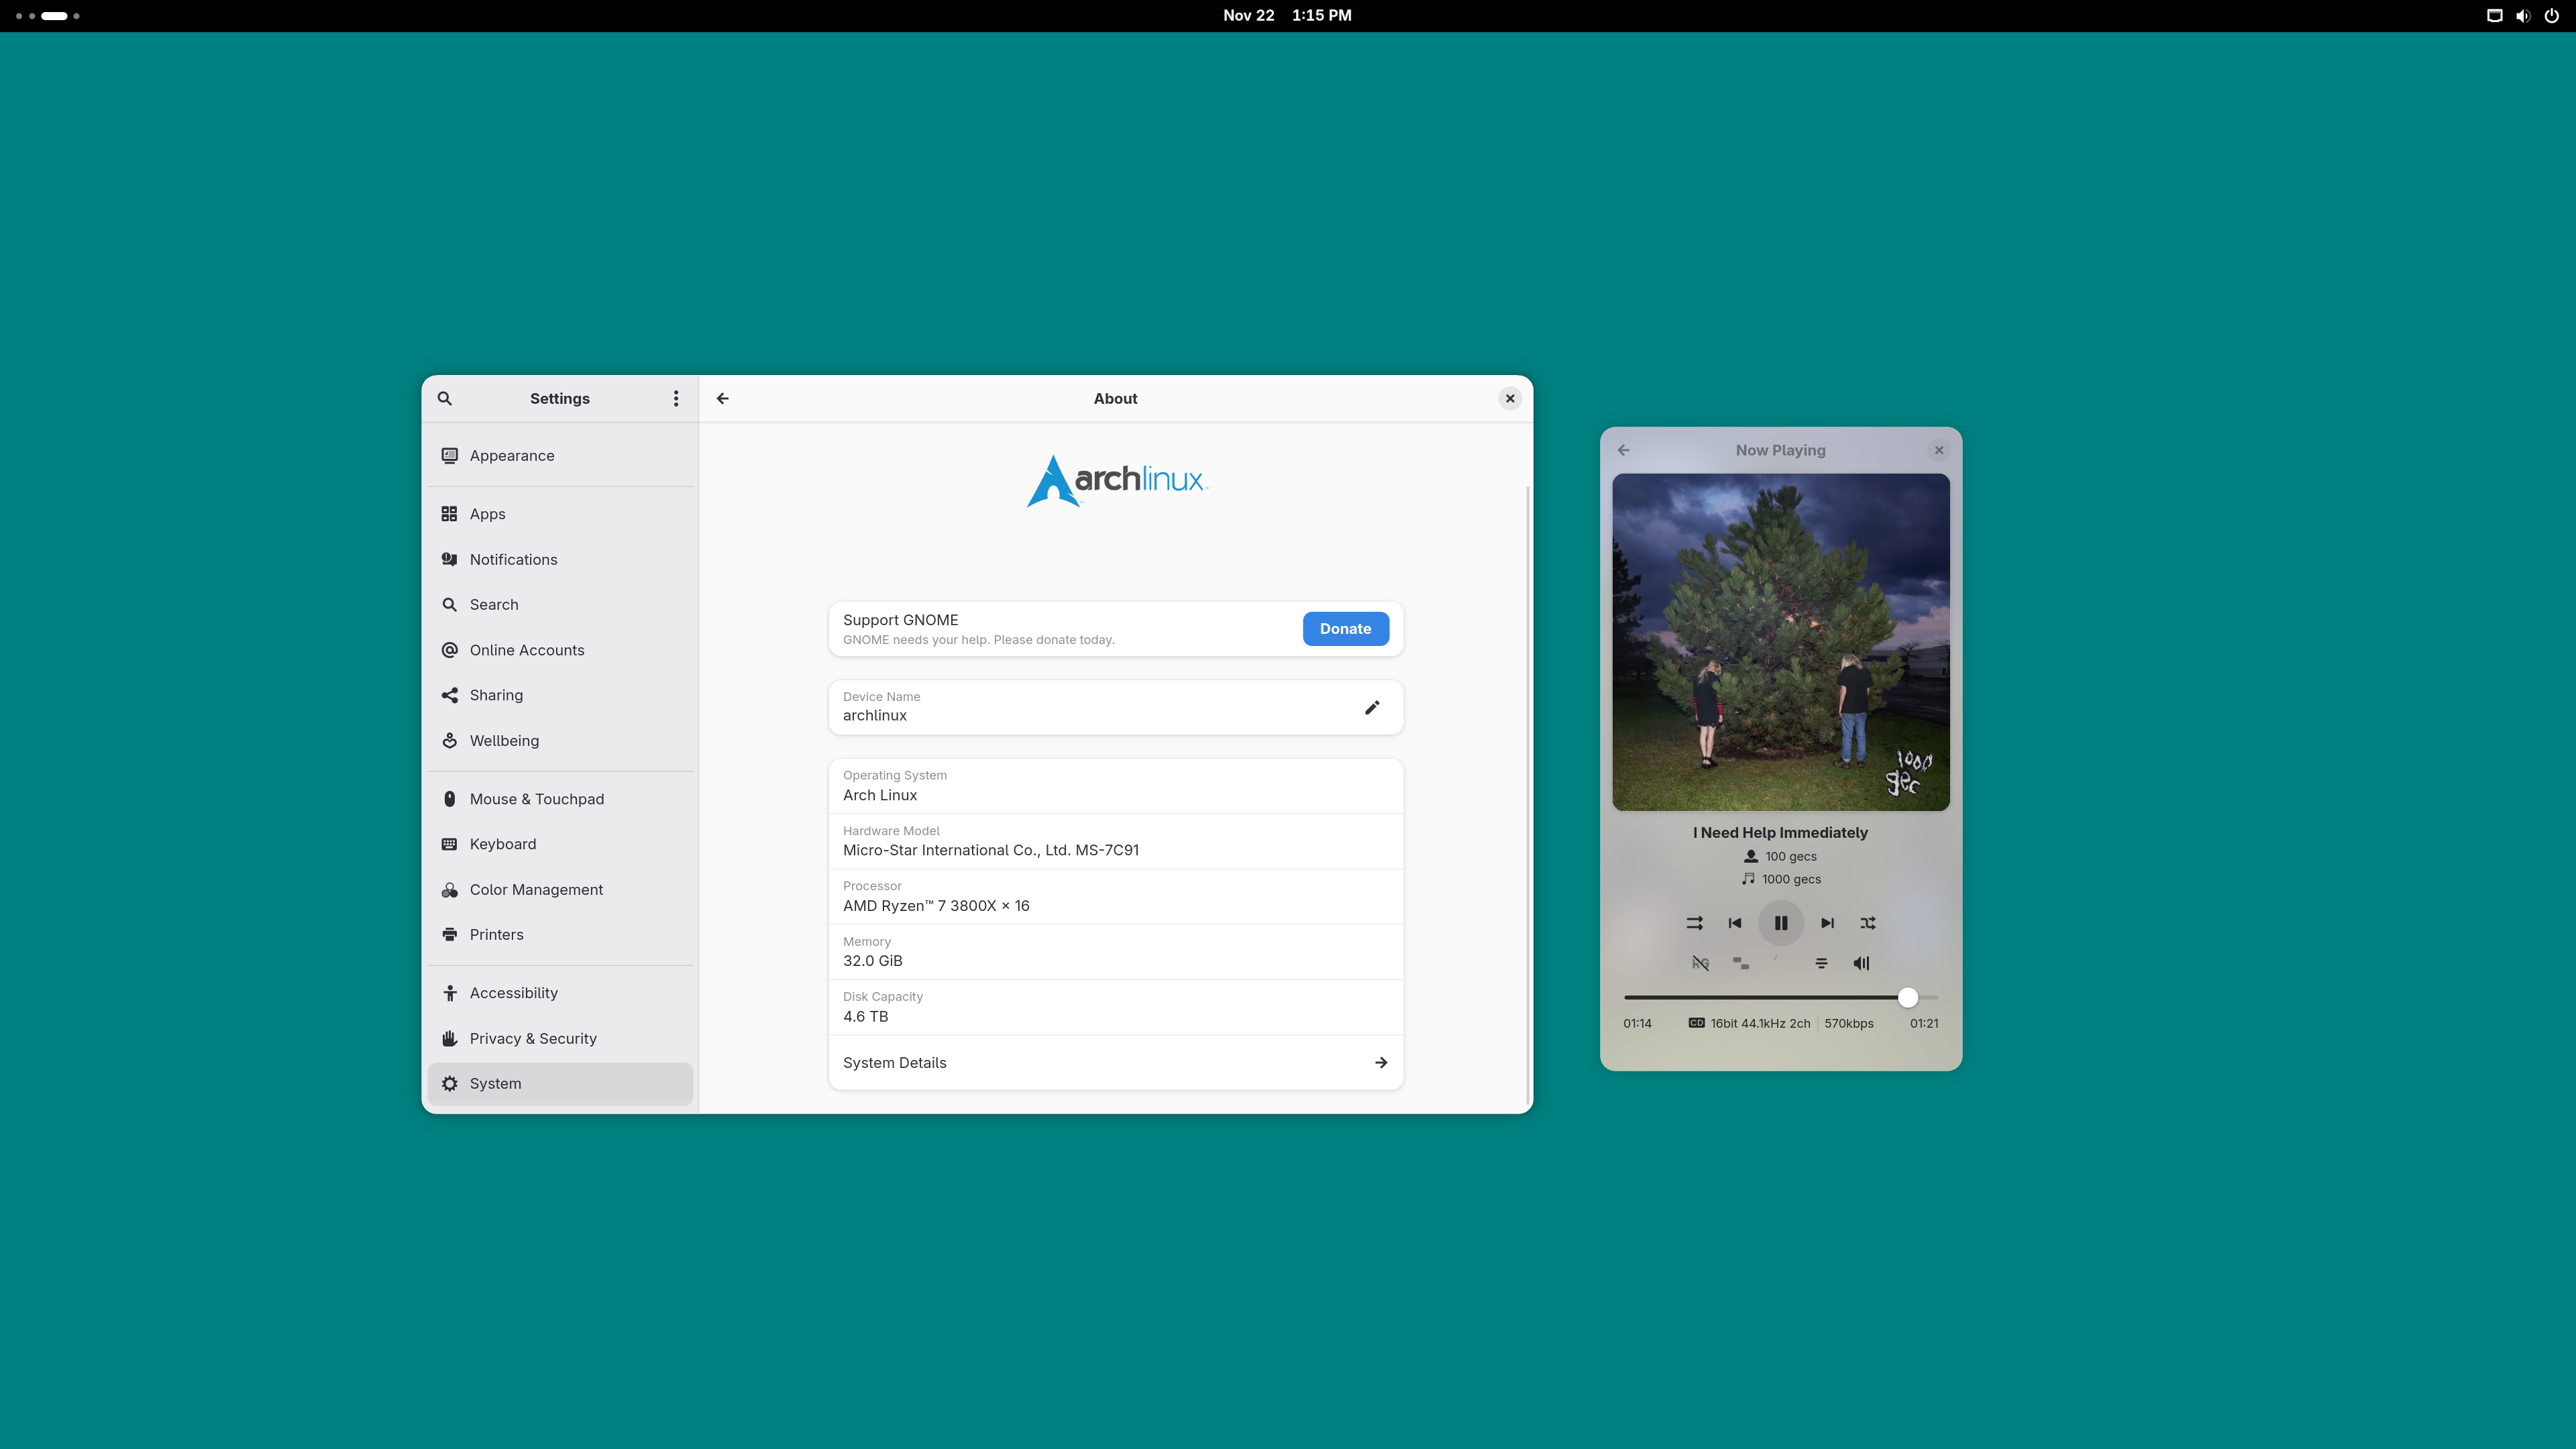Select Privacy & Security in sidebar

click(x=533, y=1038)
